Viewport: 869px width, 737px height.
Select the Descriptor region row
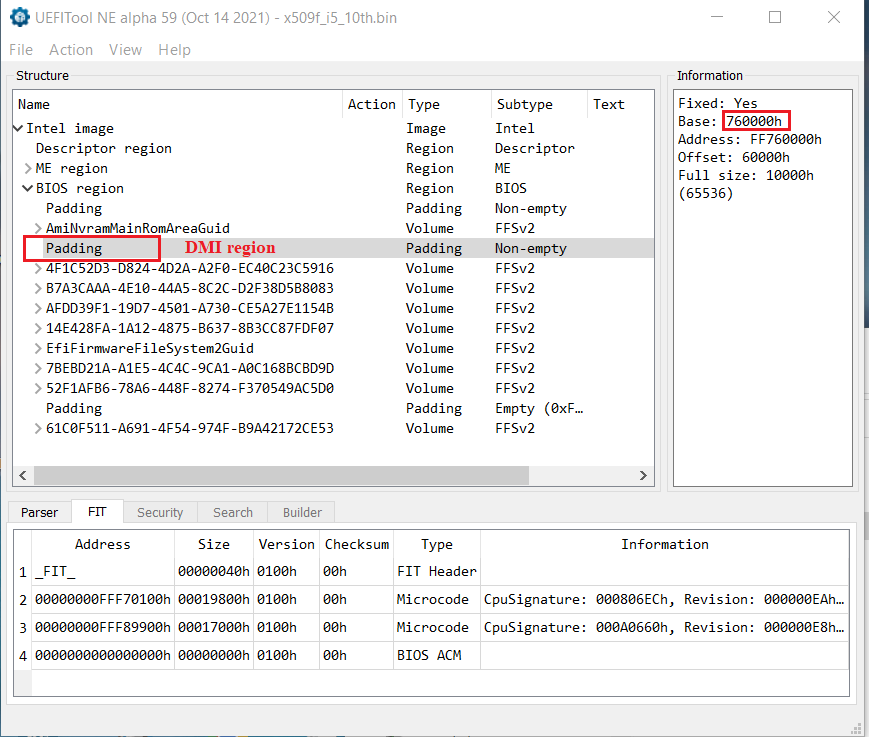tap(103, 148)
